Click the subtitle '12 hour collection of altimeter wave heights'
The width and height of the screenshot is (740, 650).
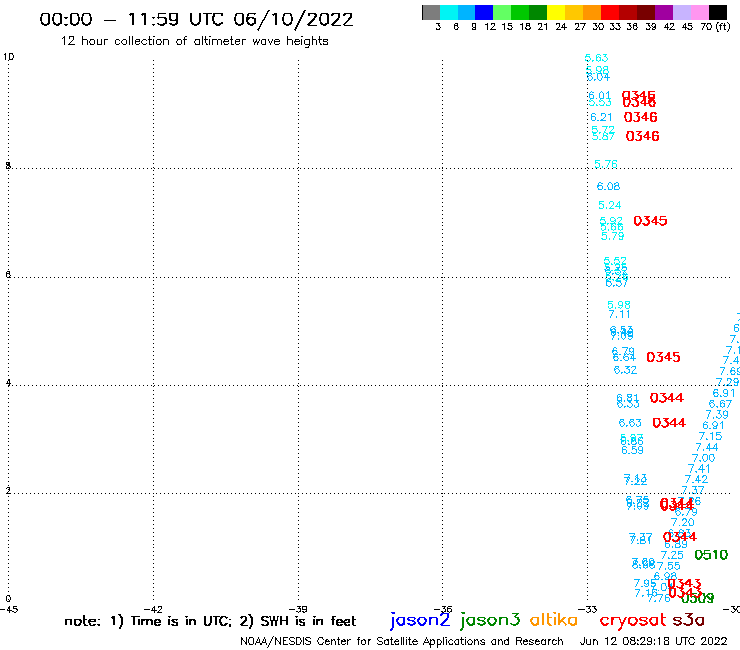[194, 41]
